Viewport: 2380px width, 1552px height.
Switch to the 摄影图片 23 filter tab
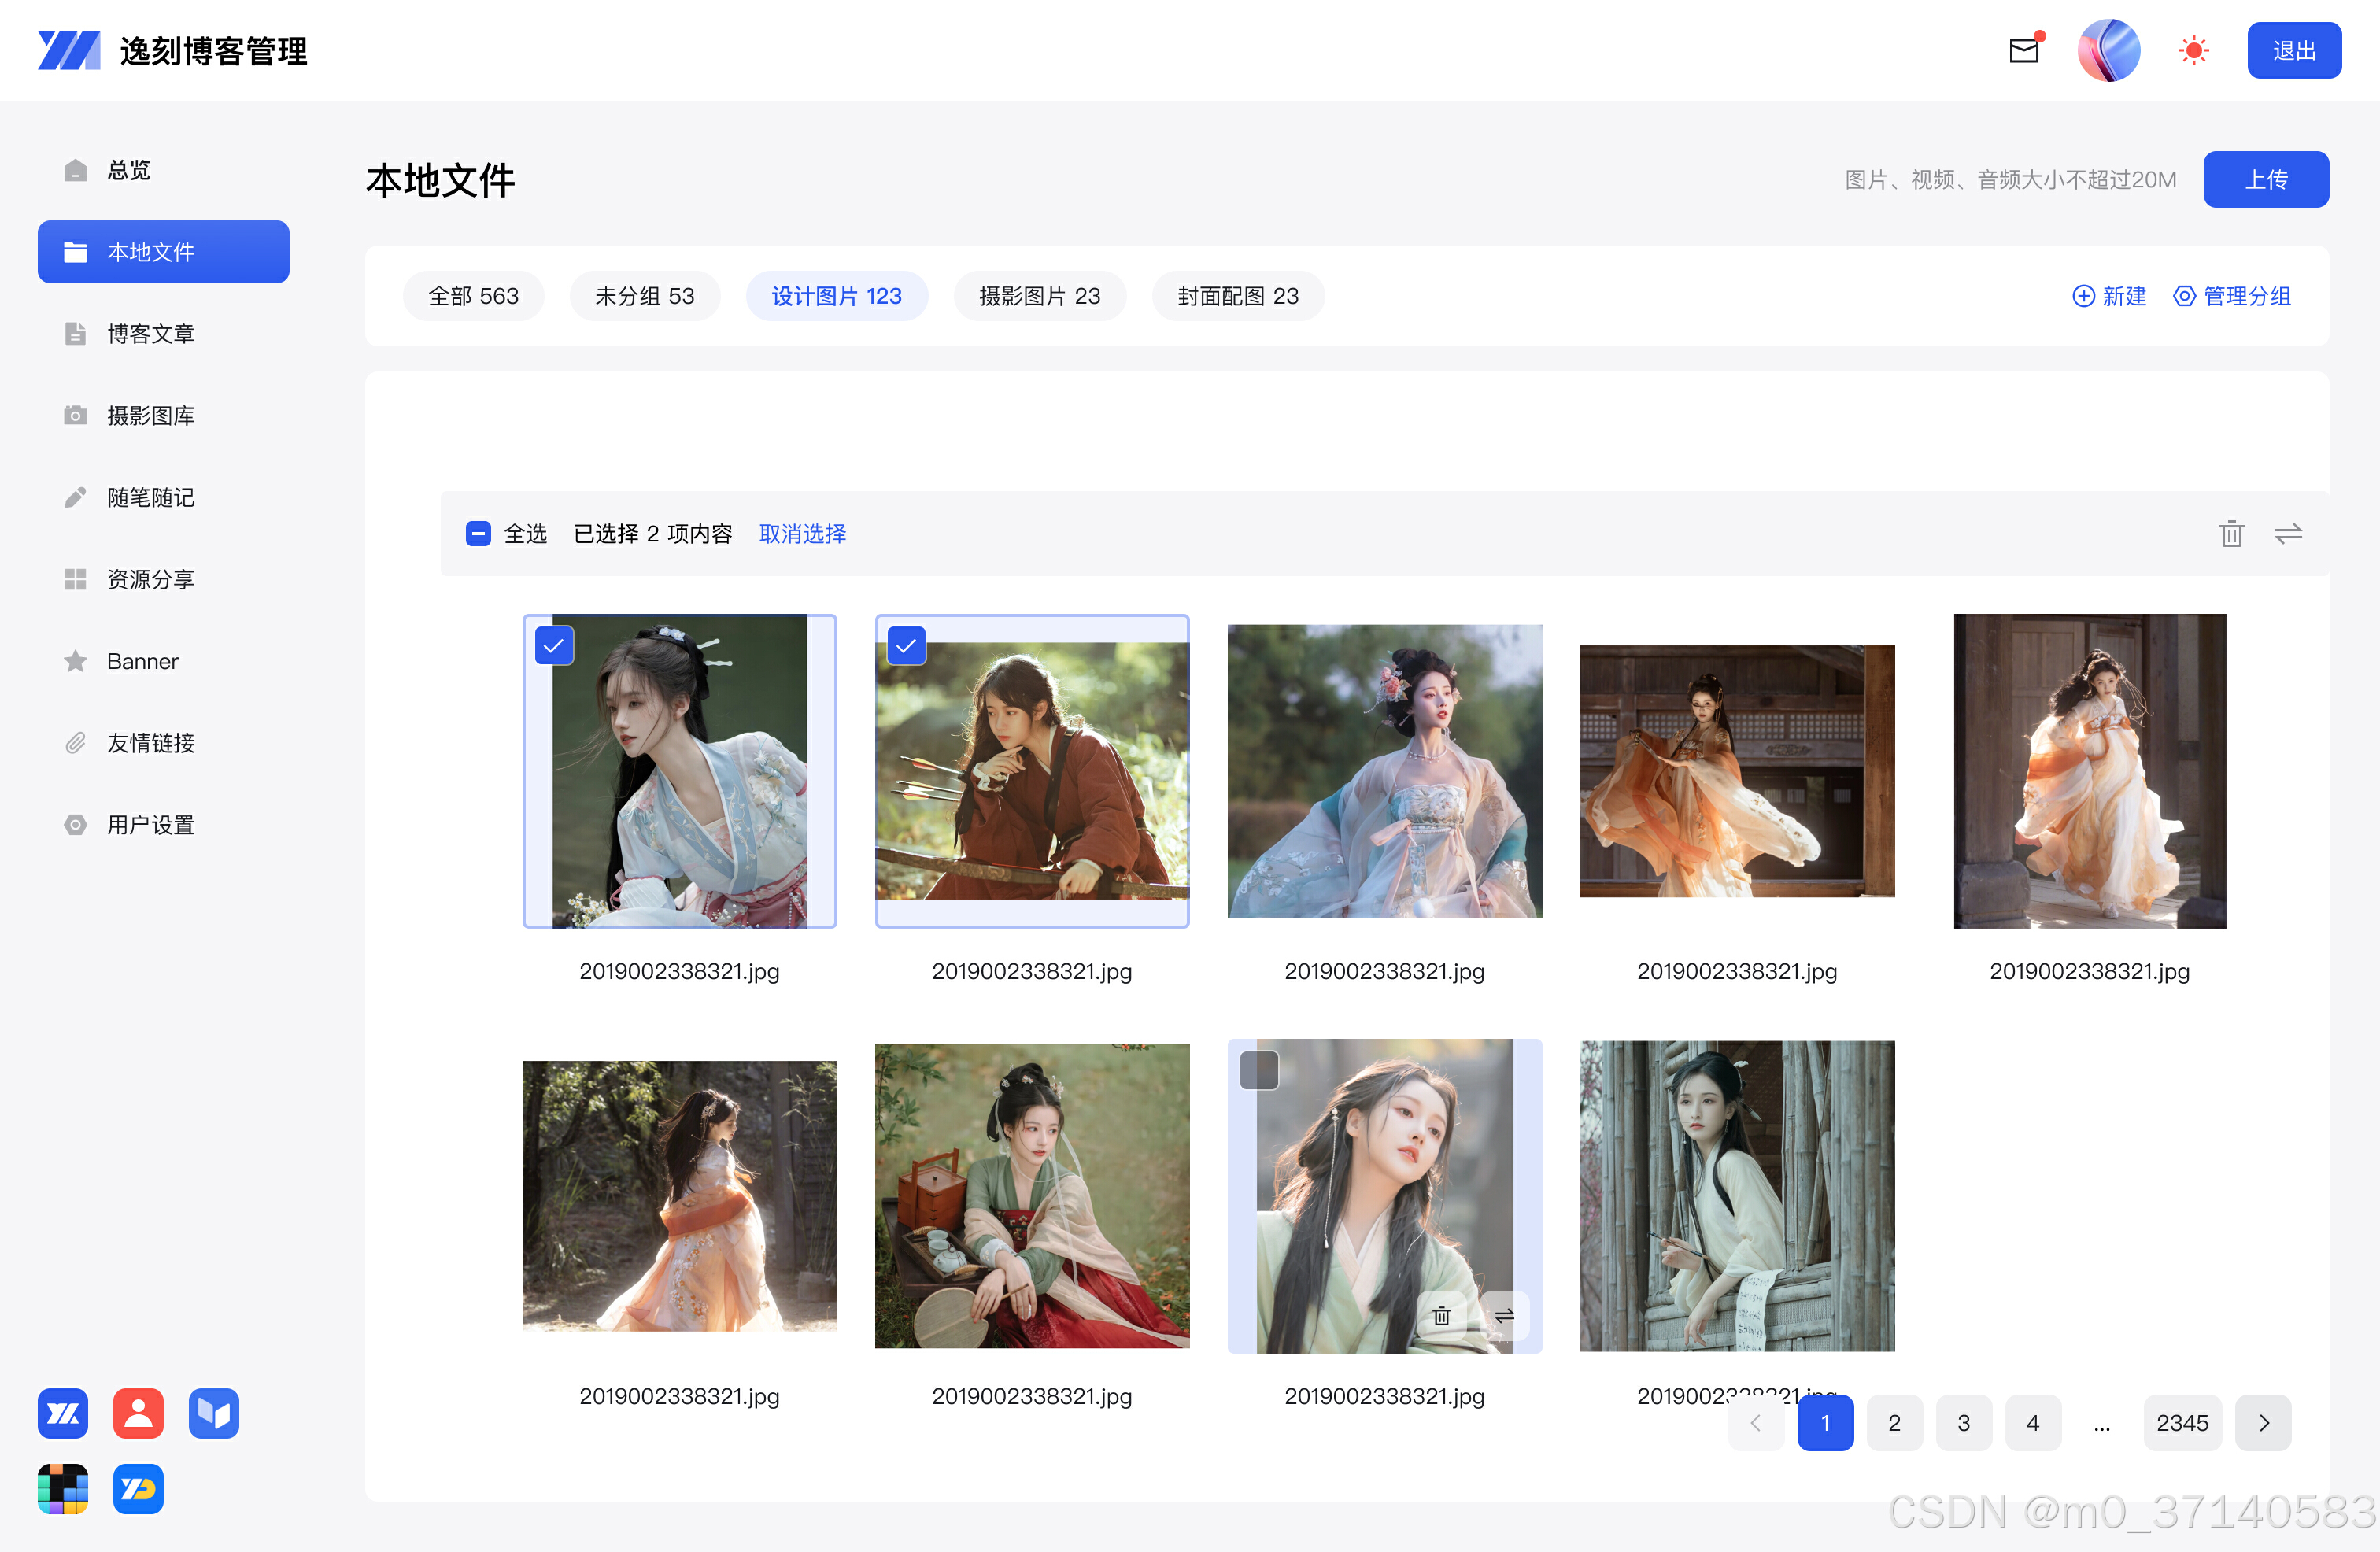pyautogui.click(x=1040, y=296)
